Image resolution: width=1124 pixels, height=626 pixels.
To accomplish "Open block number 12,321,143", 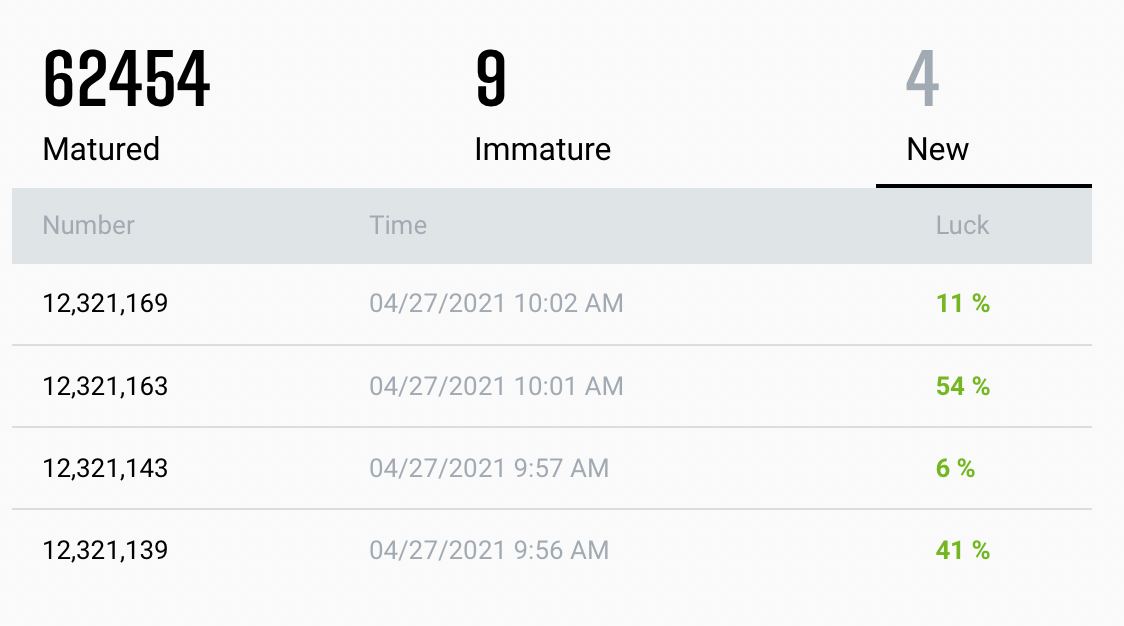I will (x=105, y=468).
